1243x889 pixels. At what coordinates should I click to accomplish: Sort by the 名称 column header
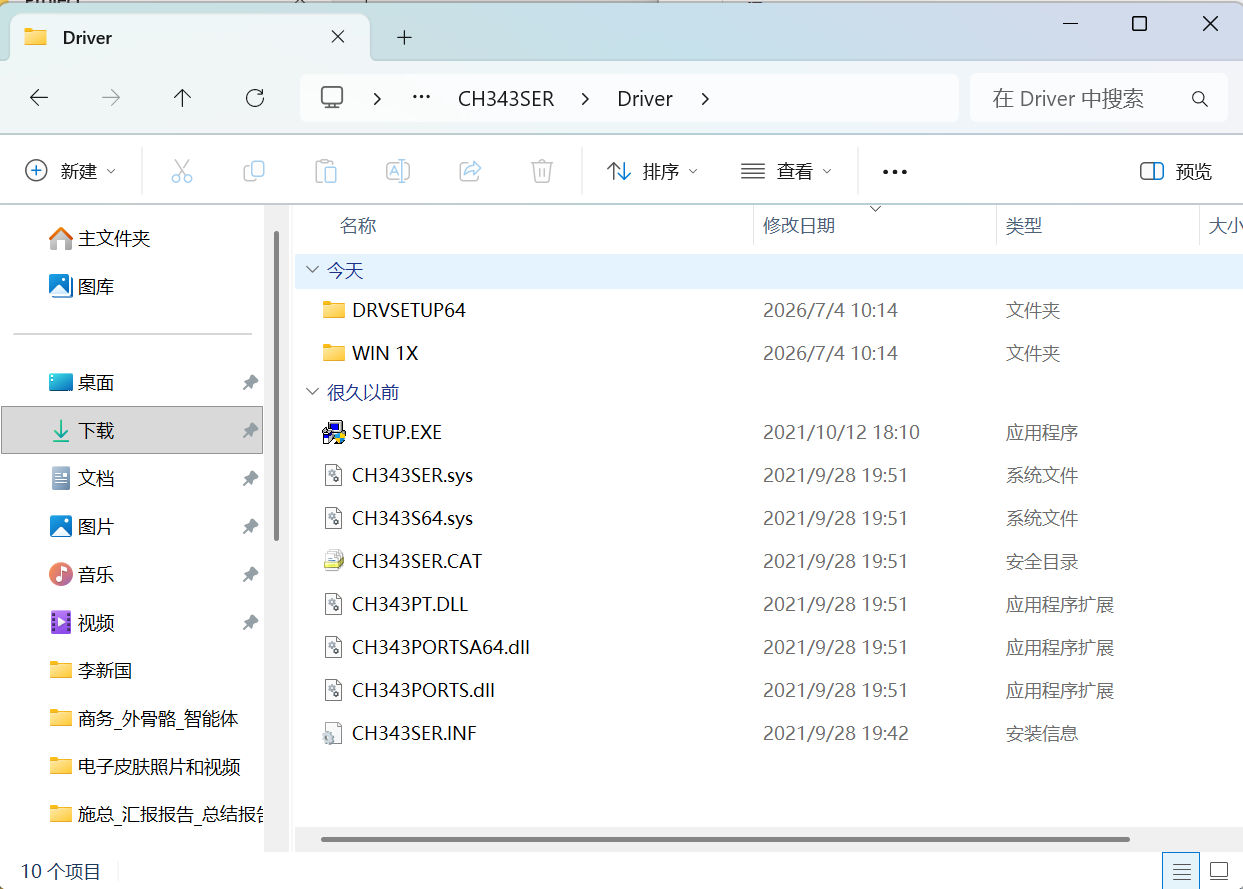358,226
